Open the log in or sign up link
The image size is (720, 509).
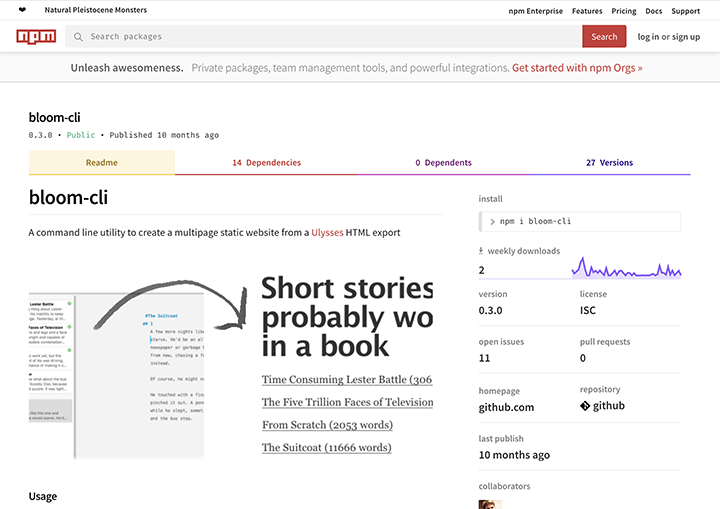[669, 37]
